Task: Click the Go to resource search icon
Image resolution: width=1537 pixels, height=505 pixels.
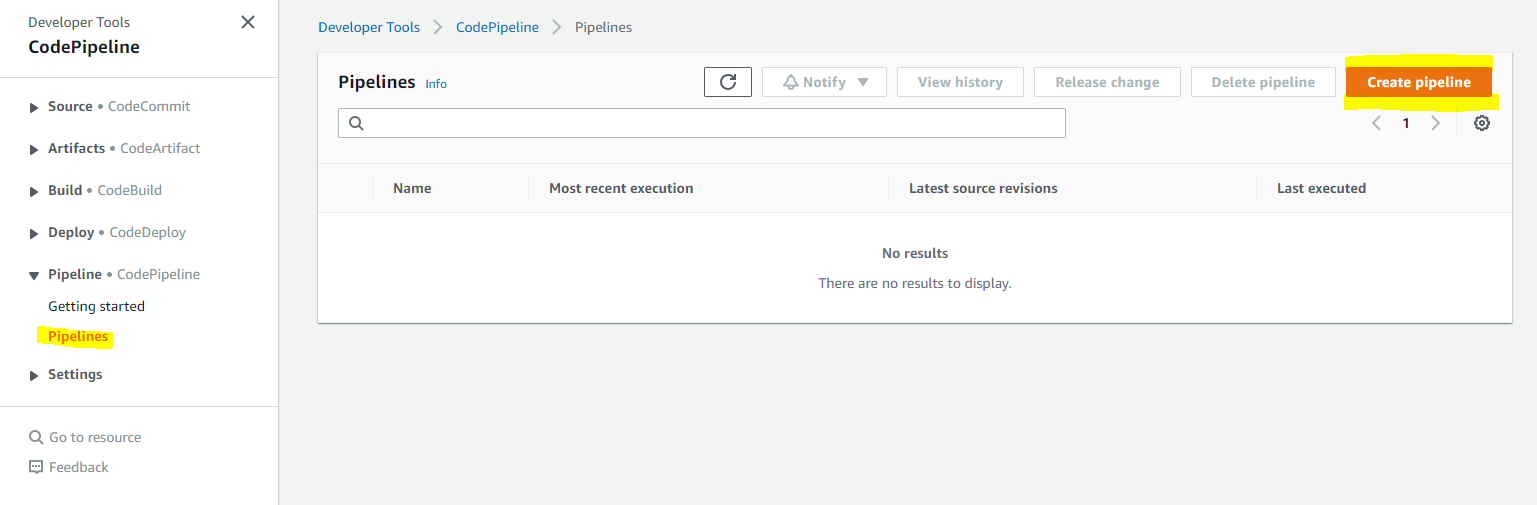Action: click(x=37, y=437)
